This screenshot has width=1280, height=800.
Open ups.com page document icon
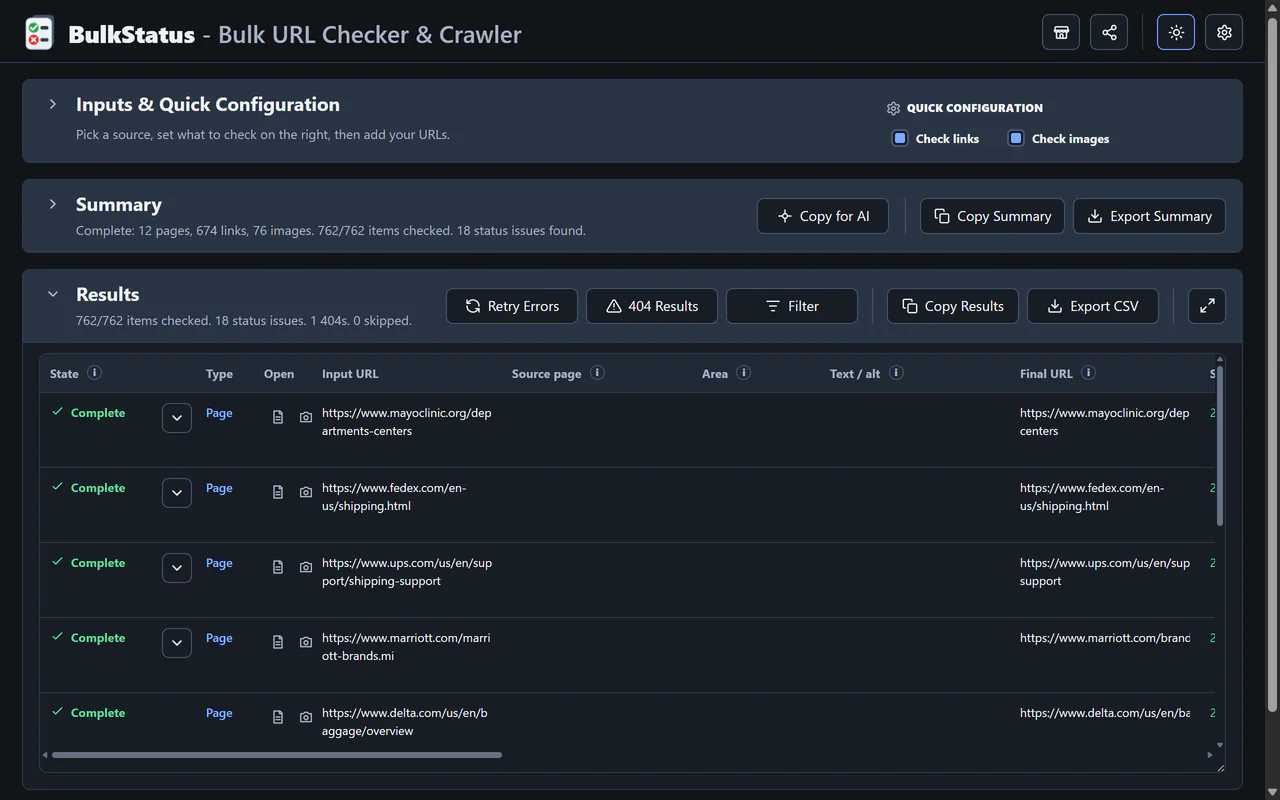[278, 567]
